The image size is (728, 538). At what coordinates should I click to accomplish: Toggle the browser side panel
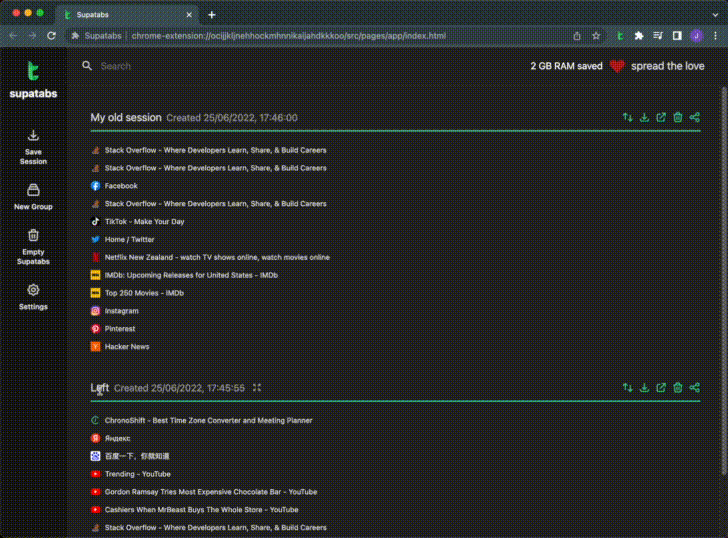click(677, 36)
